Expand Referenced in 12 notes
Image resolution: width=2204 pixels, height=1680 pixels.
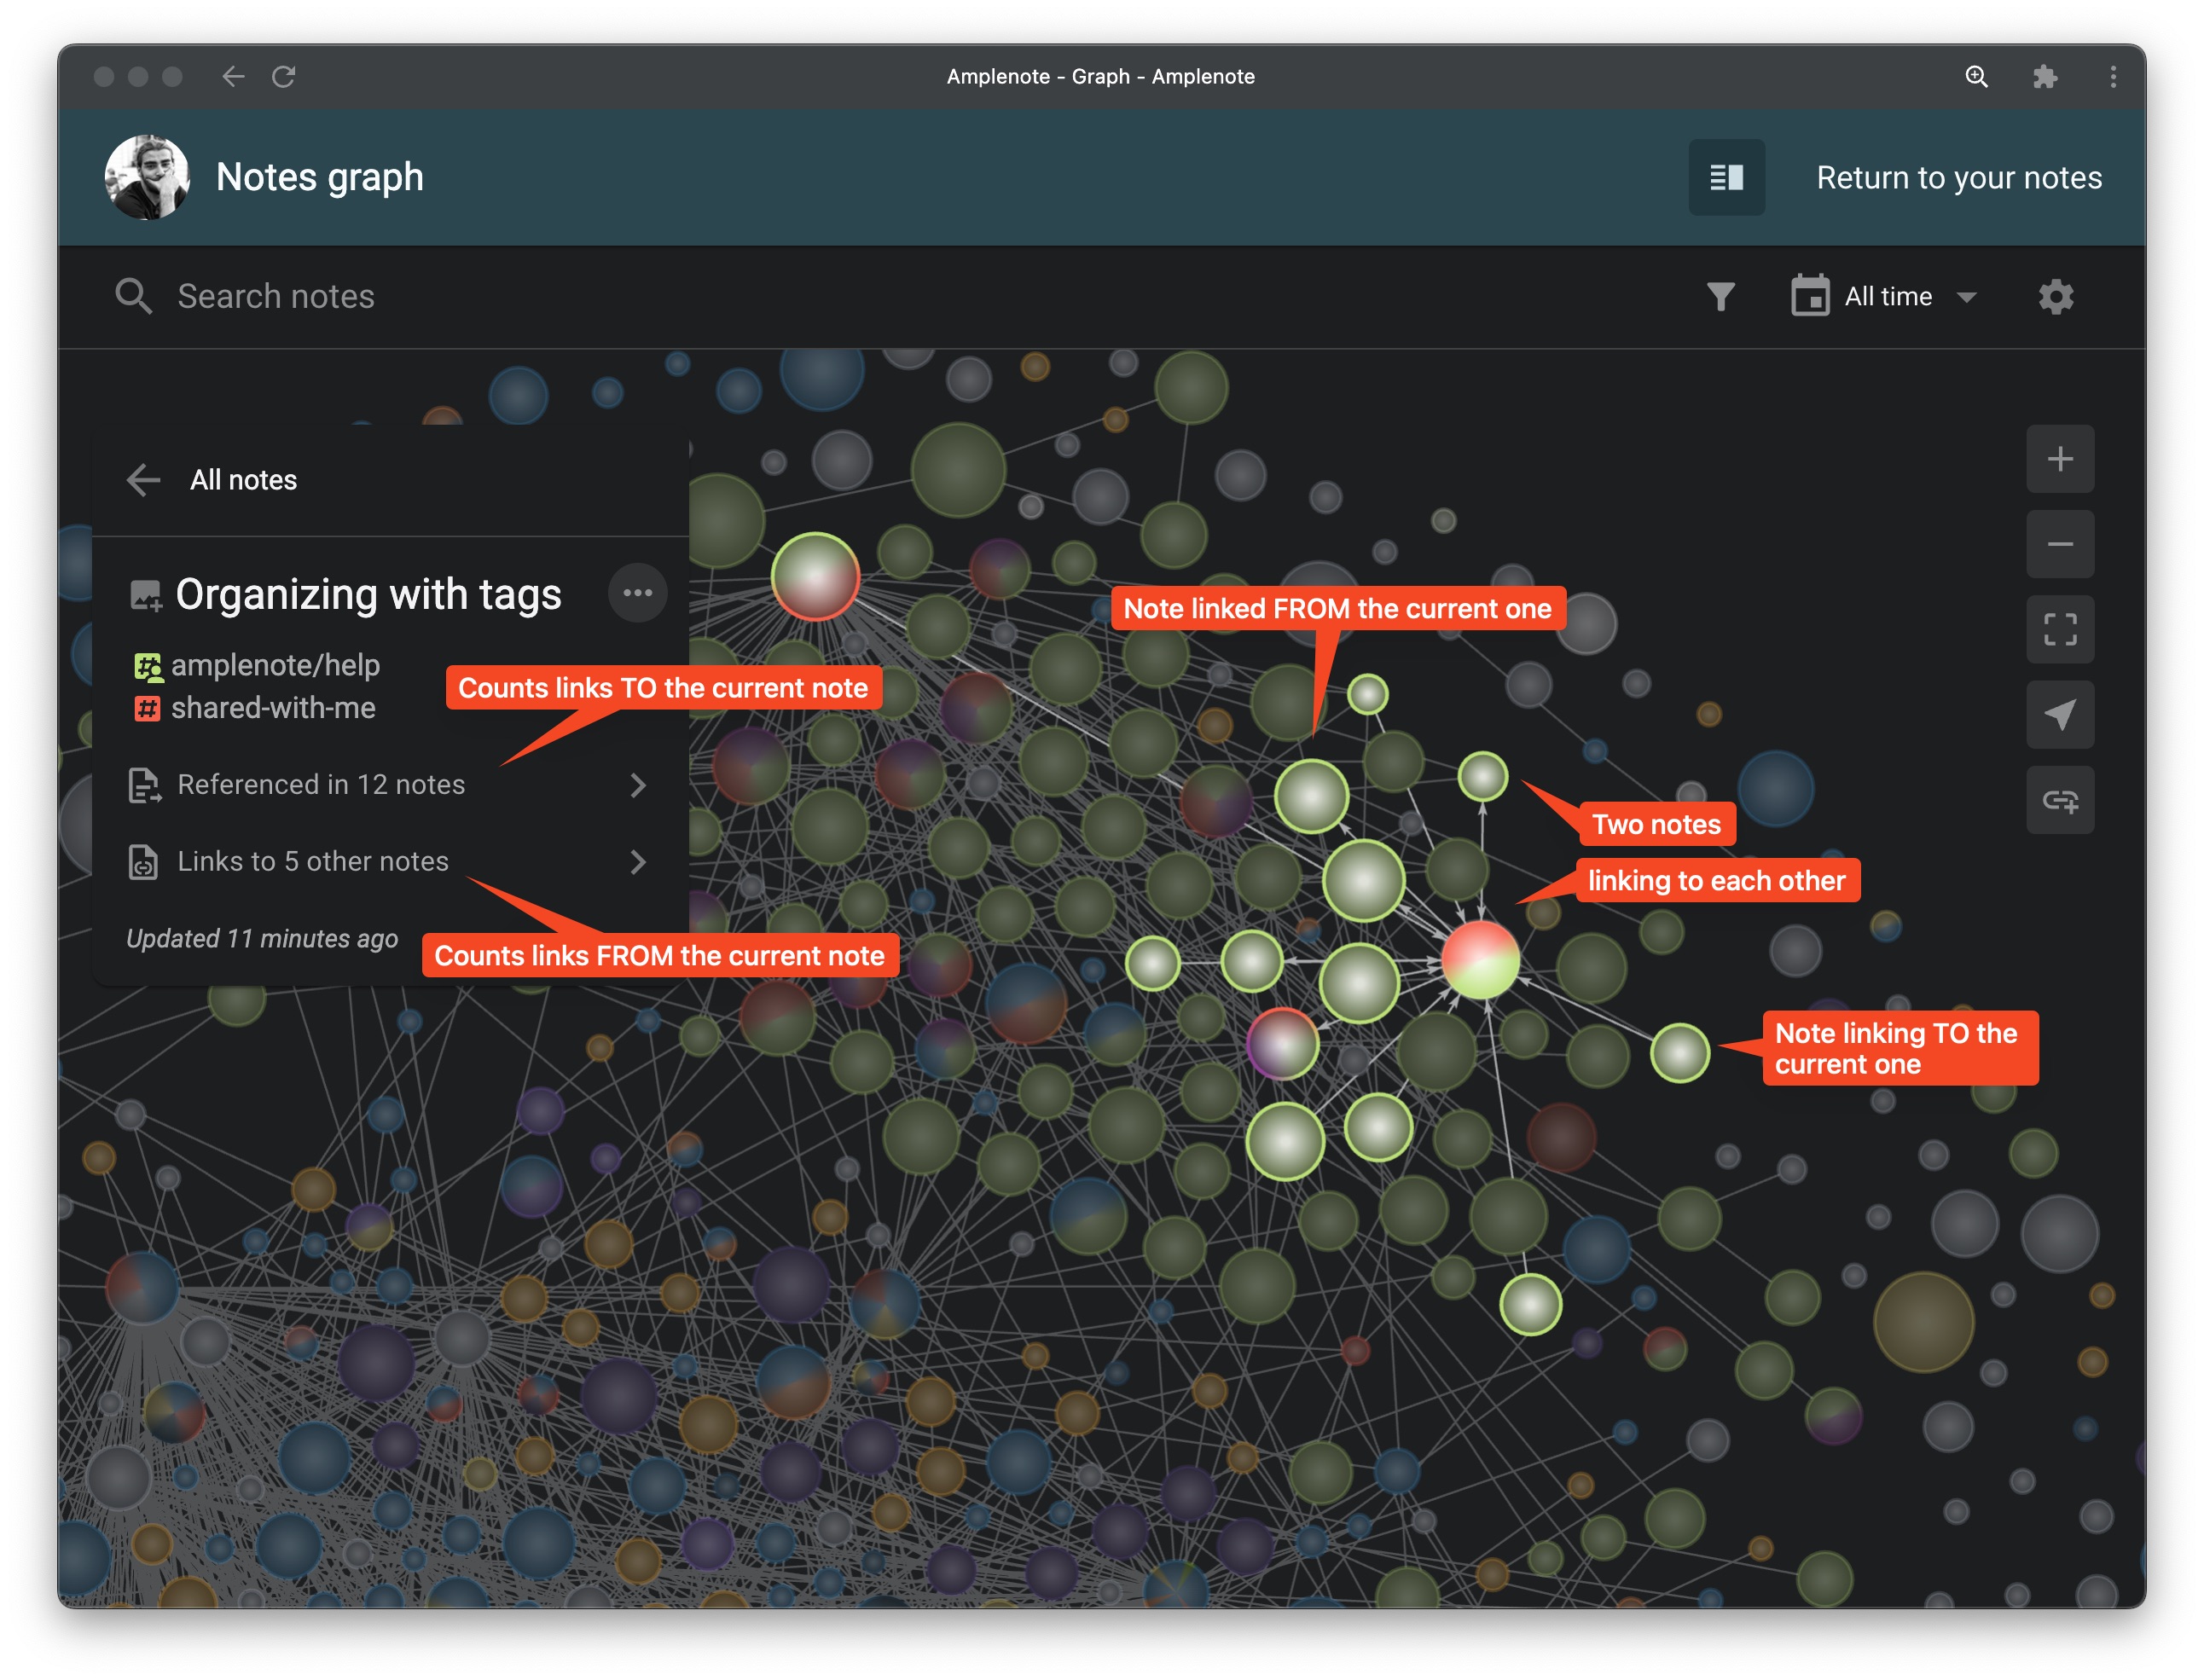click(x=388, y=785)
